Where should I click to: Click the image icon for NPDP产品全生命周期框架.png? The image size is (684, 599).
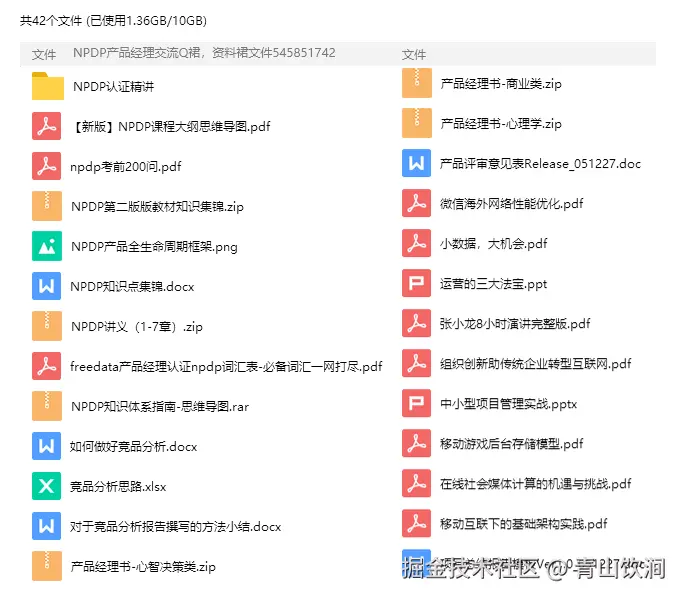pyautogui.click(x=47, y=246)
